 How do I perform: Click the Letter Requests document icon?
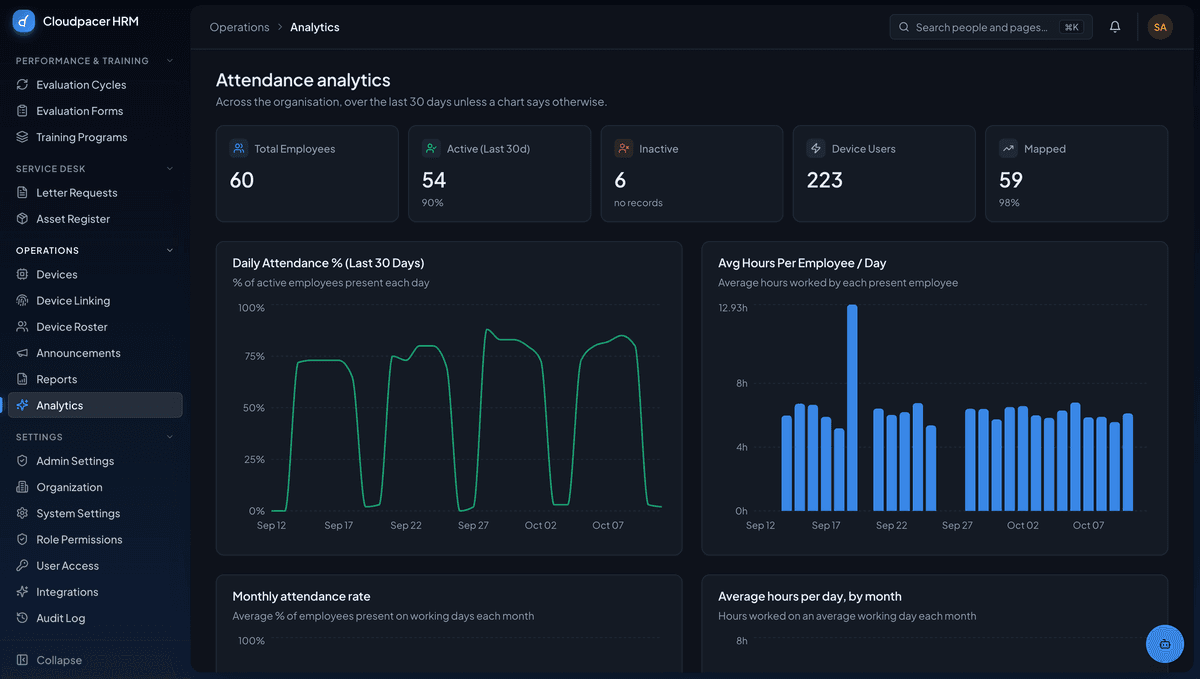[x=23, y=193]
